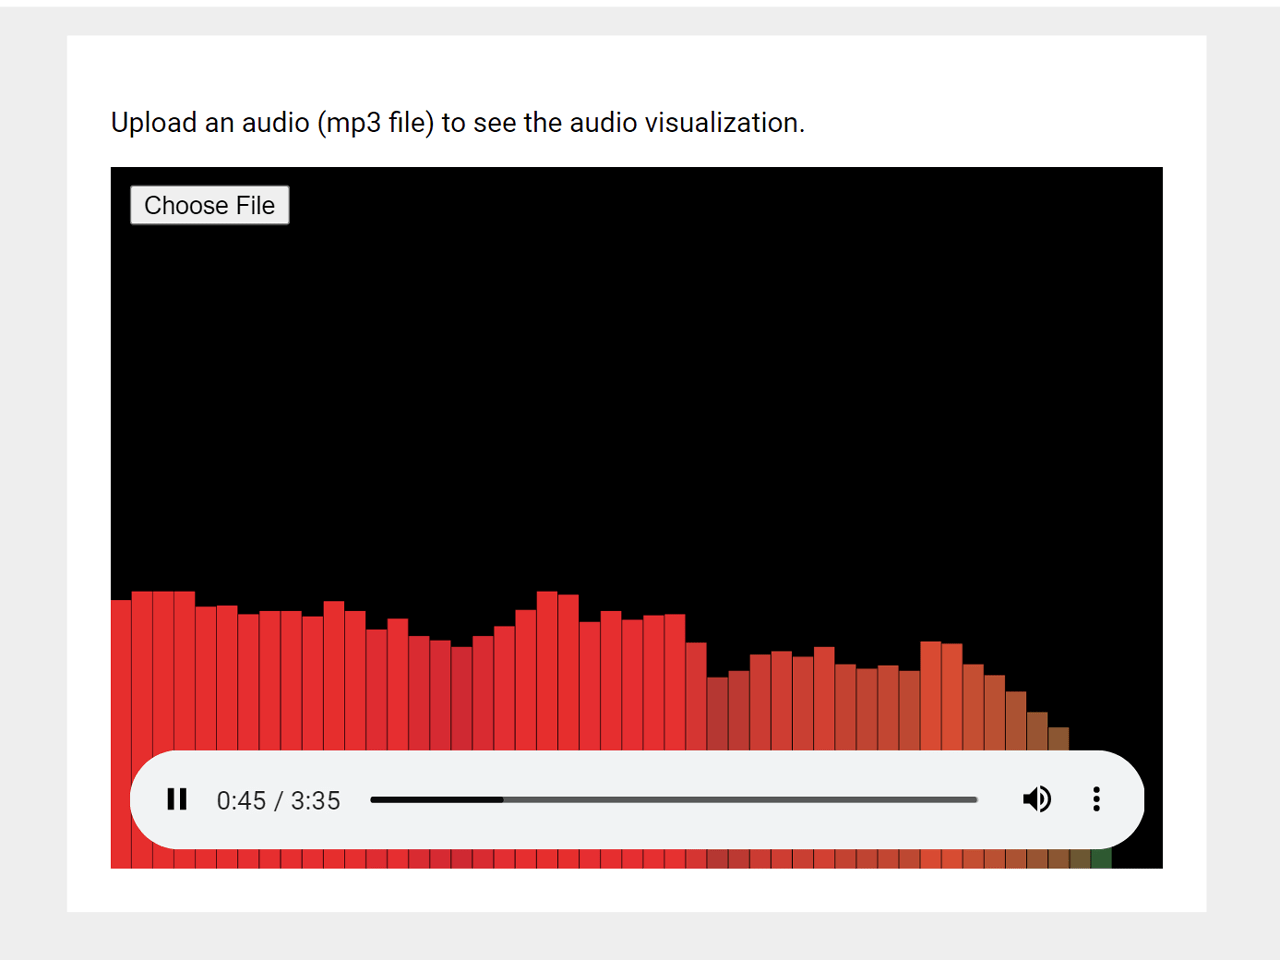This screenshot has height=960, width=1280.
Task: Click the 3:35 total duration label
Action: tap(316, 800)
